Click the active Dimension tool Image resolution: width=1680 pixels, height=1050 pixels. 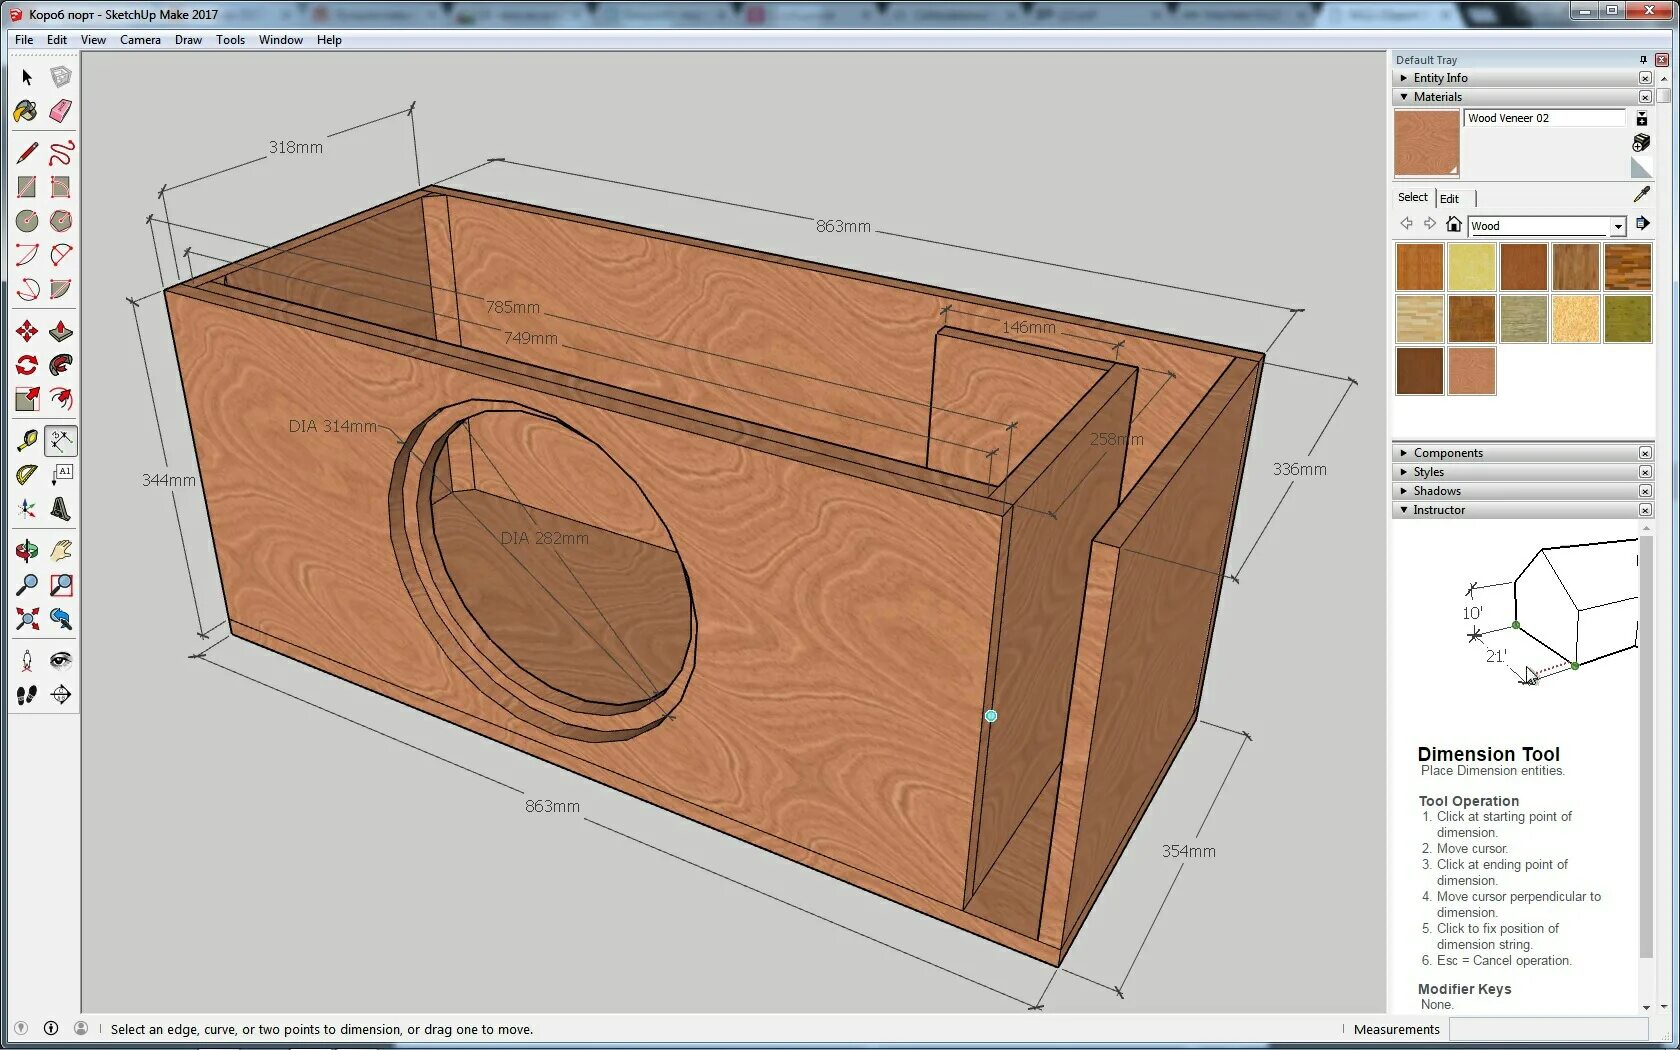(x=61, y=441)
